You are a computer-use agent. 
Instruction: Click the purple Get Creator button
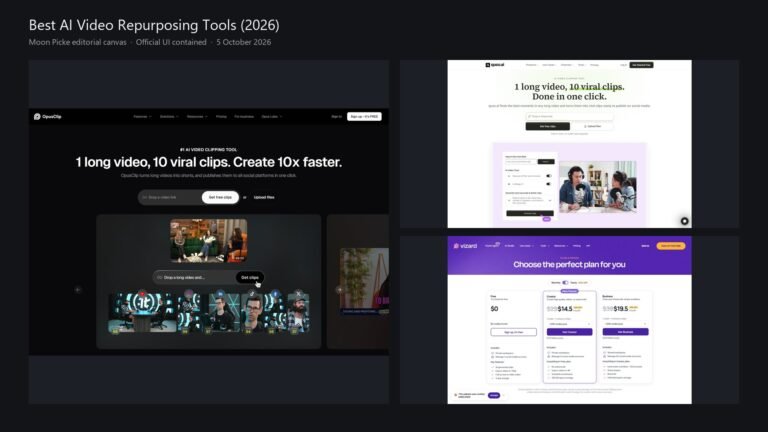click(x=569, y=332)
